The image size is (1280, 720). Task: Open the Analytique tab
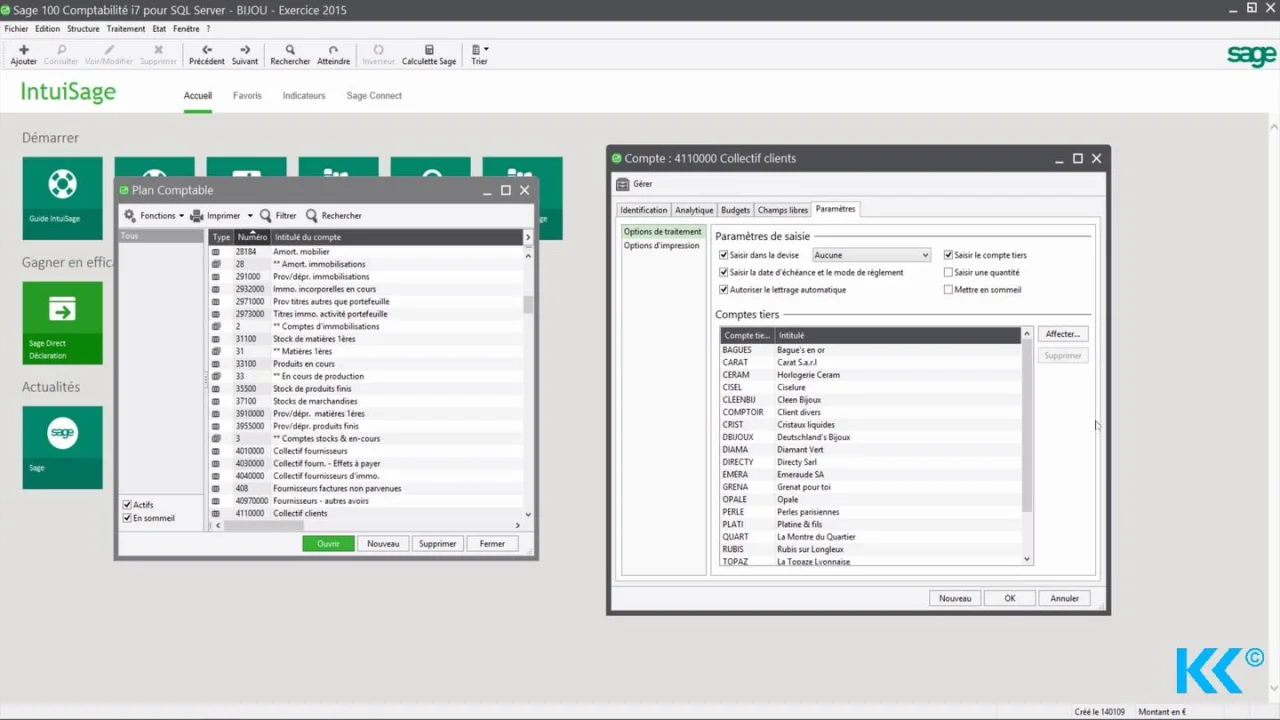(x=694, y=210)
